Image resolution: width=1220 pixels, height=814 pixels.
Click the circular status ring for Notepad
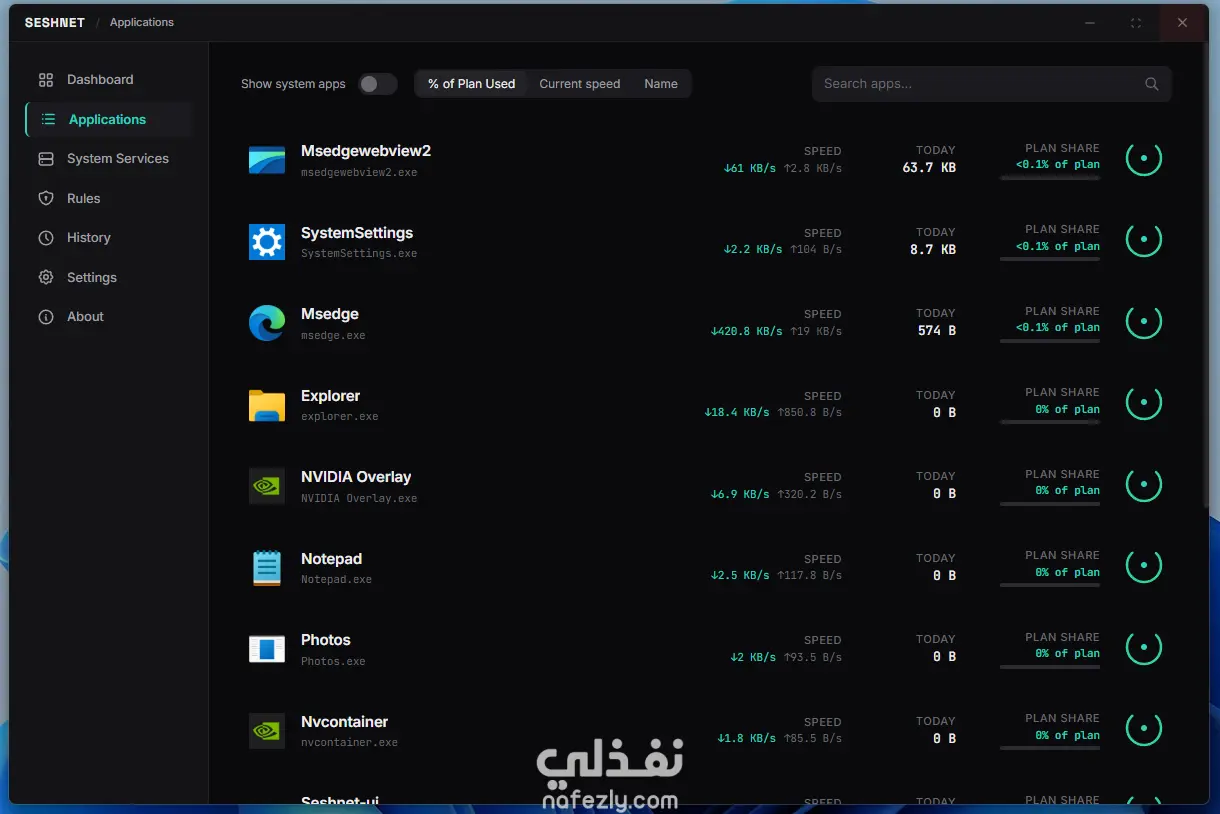coord(1144,566)
